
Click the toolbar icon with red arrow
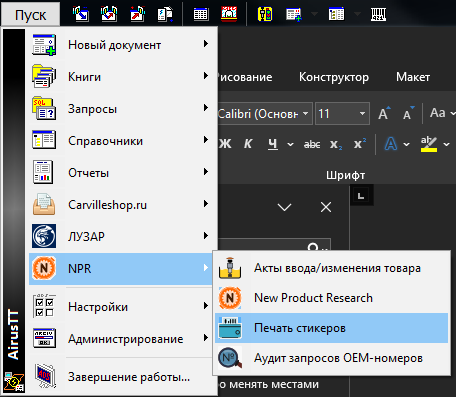(137, 14)
